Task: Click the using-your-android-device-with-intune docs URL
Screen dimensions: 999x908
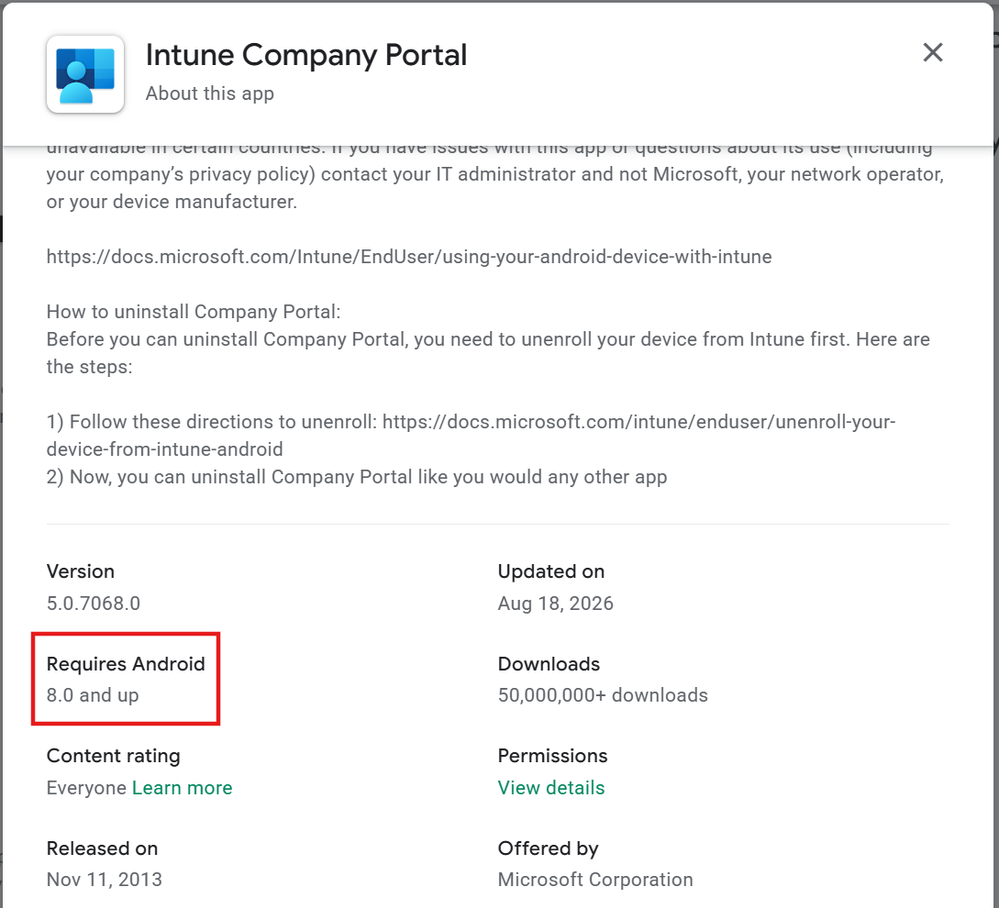Action: [409, 257]
